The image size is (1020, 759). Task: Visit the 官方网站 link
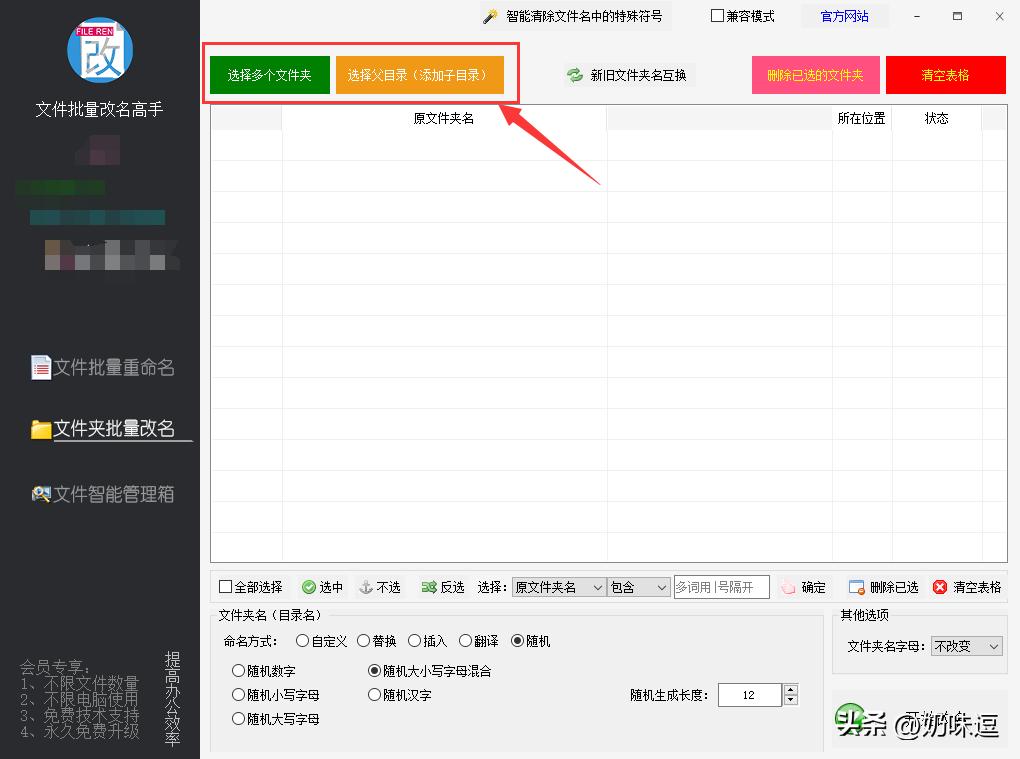pyautogui.click(x=843, y=16)
